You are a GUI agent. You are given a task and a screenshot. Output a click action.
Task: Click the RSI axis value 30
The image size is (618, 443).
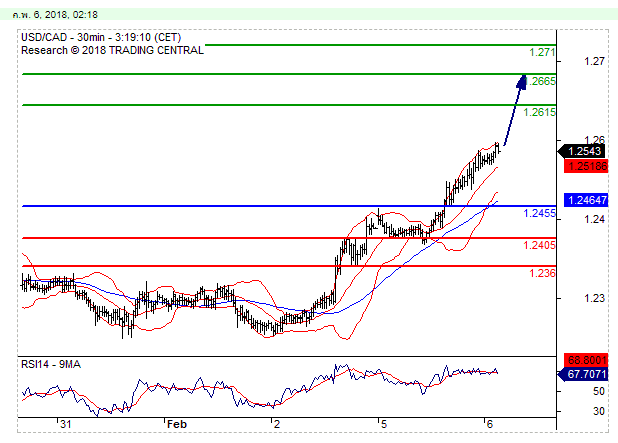(599, 411)
